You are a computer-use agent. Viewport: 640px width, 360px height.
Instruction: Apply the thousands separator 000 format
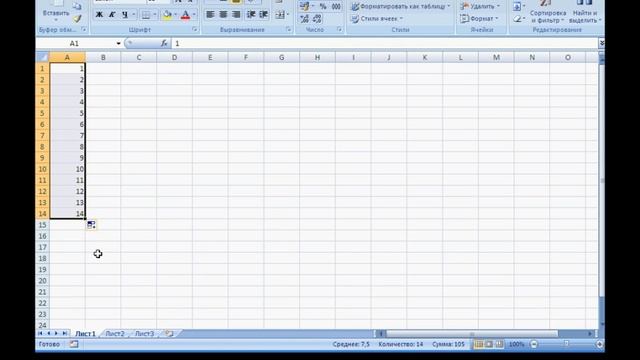point(336,6)
